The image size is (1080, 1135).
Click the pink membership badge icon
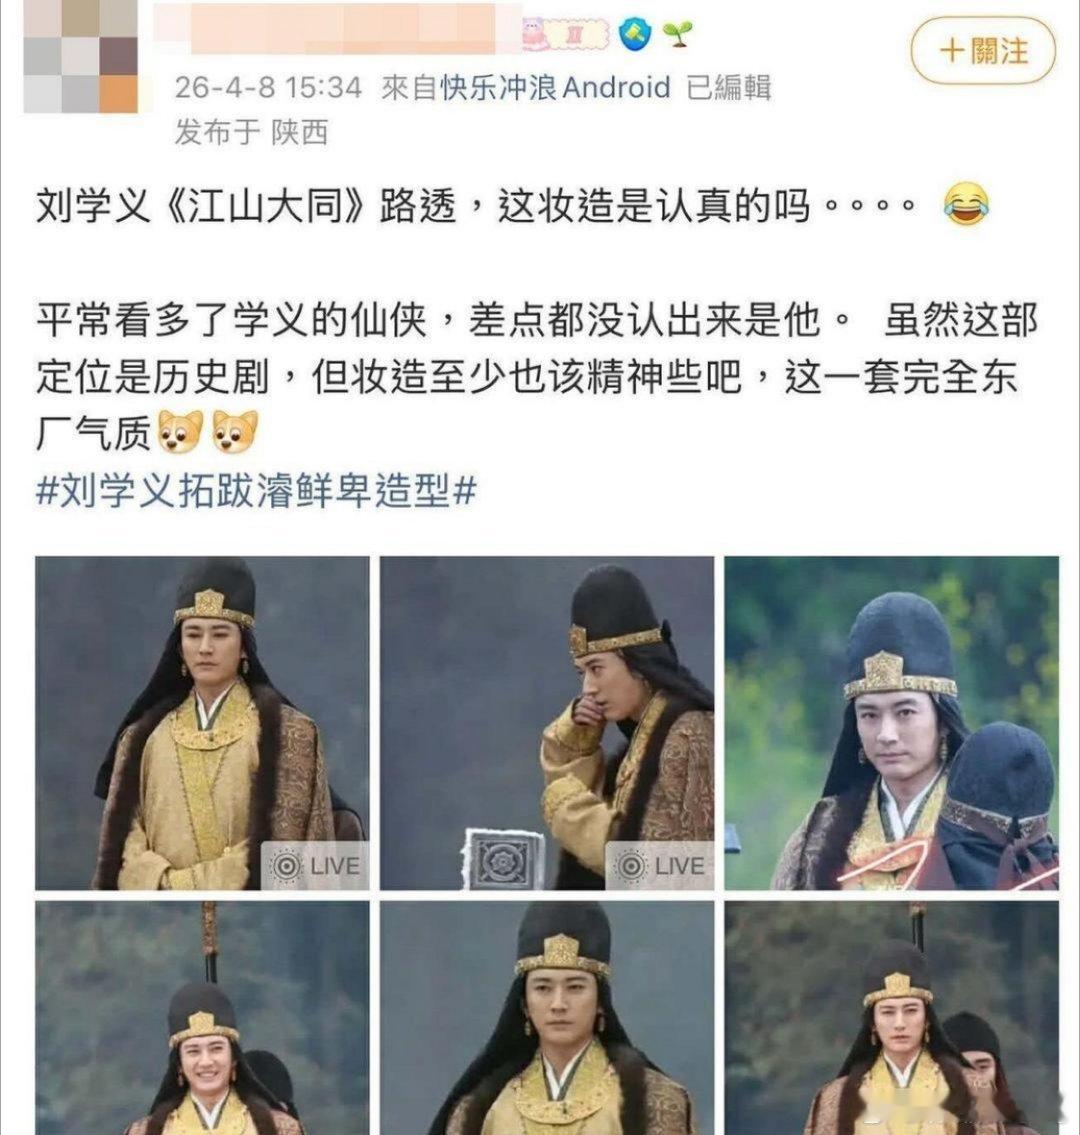[566, 33]
